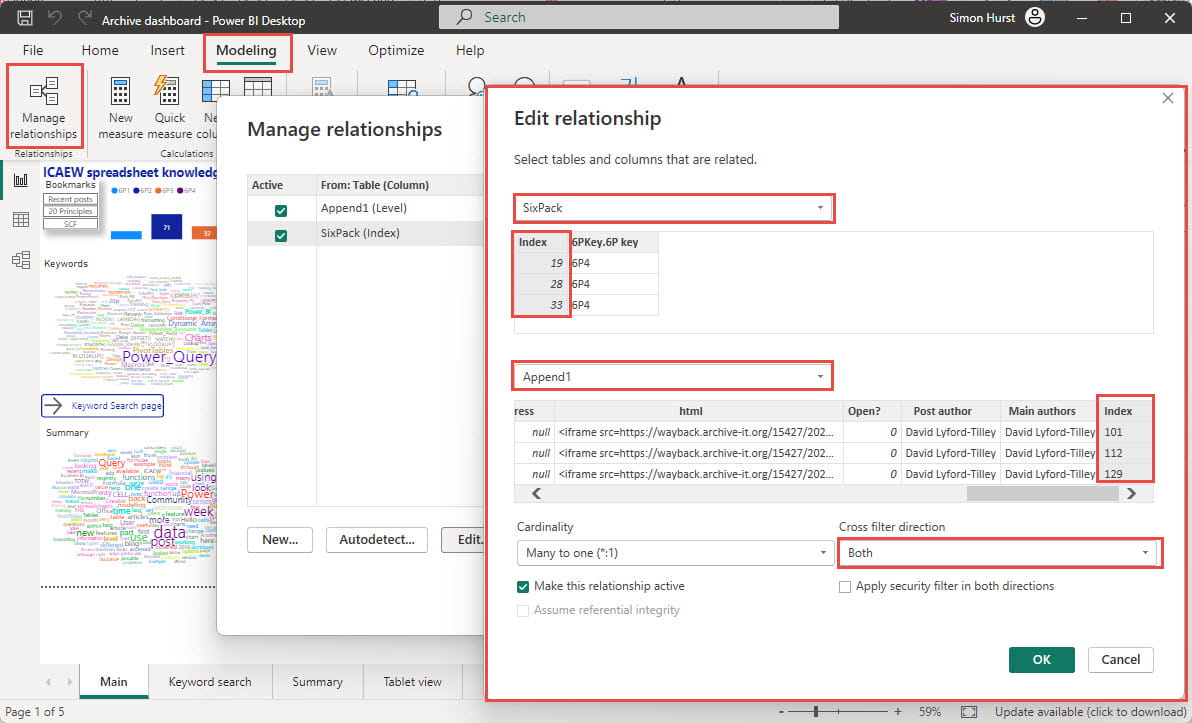Click the Save icon in title bar
Screen dimensions: 1192x723
pos(25,18)
